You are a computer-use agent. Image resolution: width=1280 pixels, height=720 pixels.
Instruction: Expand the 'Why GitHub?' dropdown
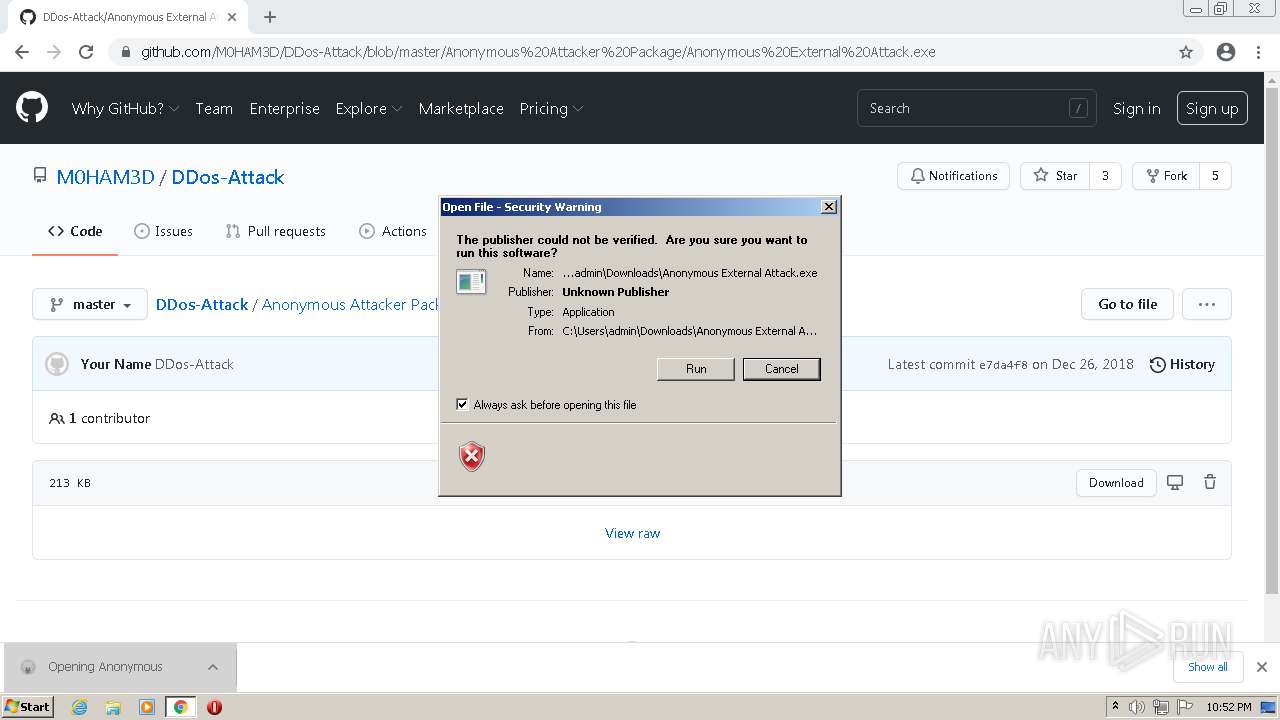125,108
